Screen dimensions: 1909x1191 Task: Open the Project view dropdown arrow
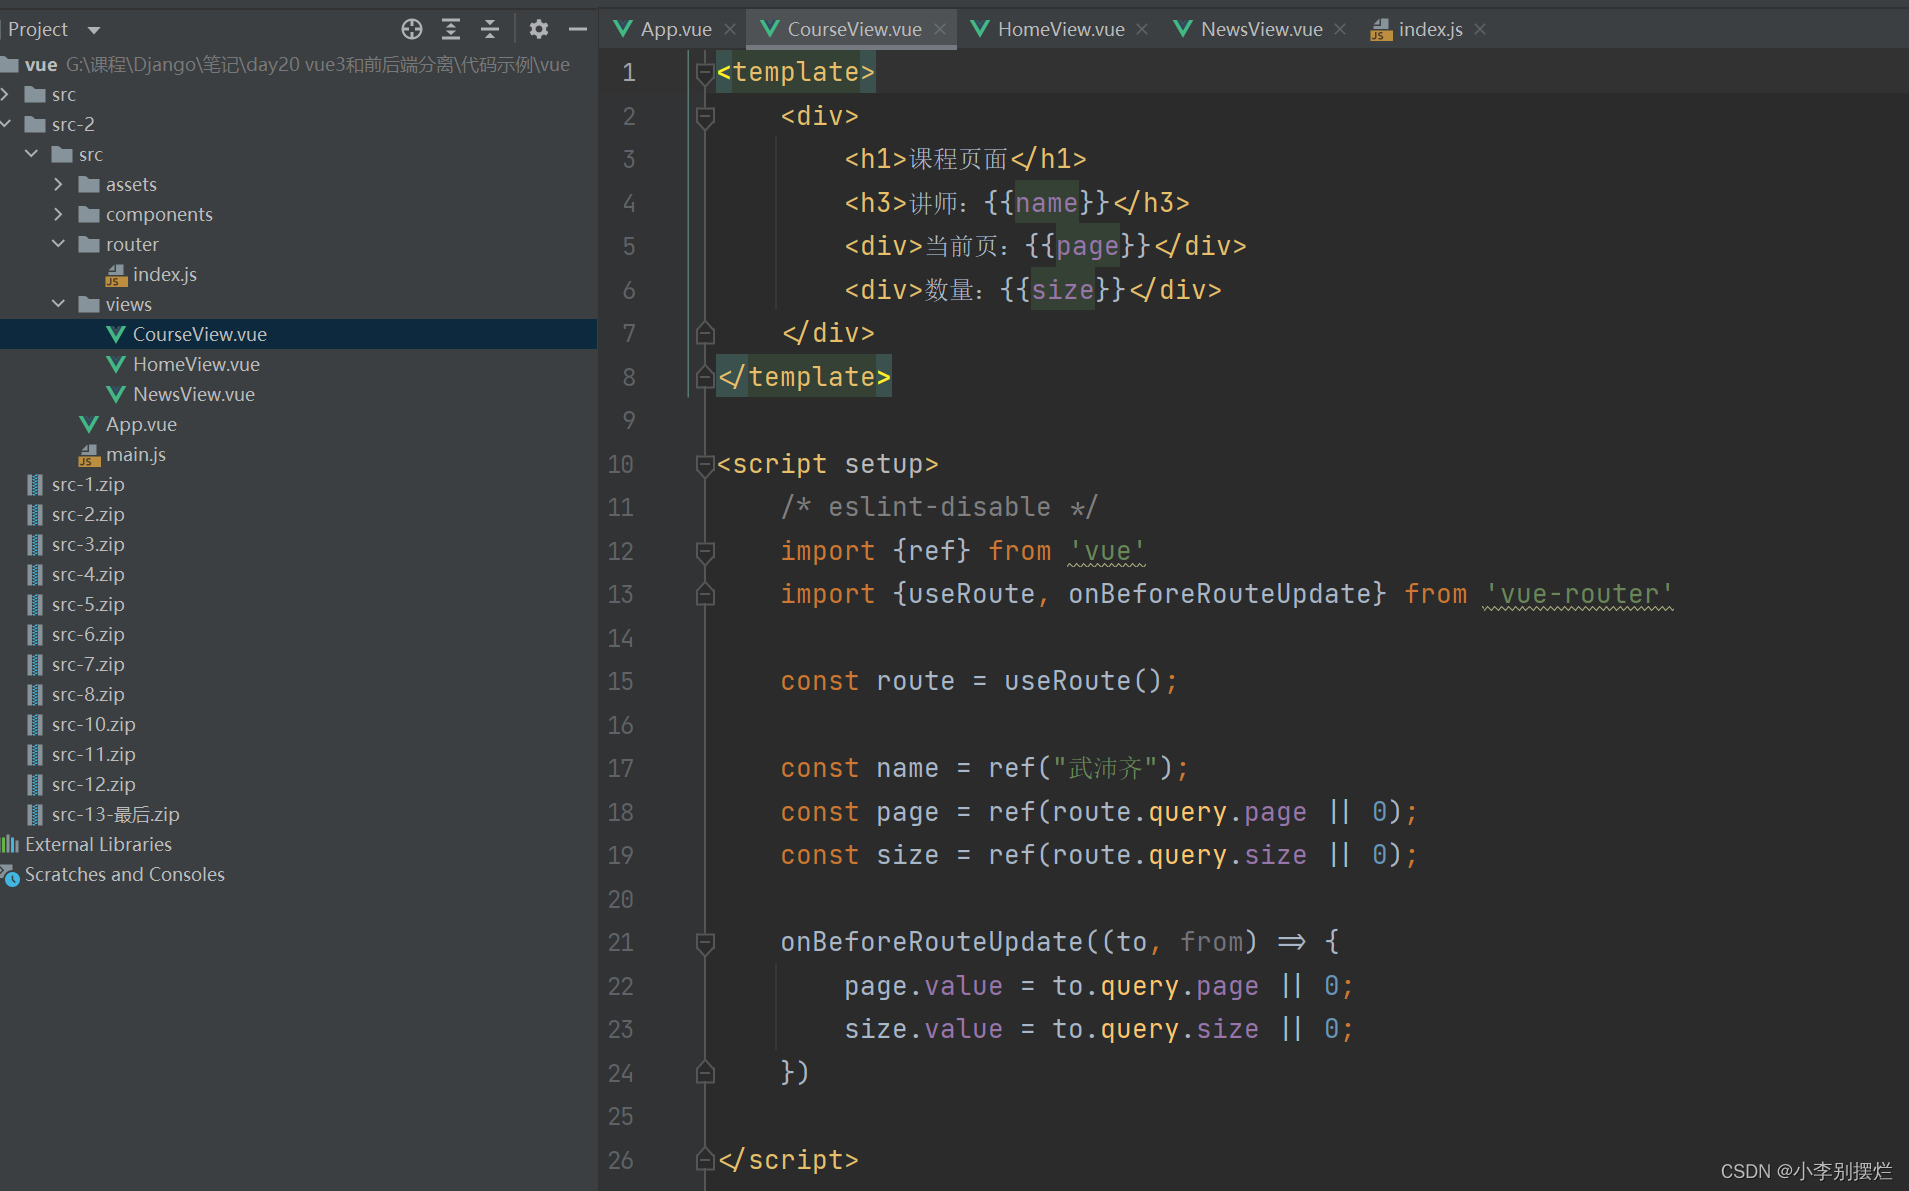click(x=94, y=30)
